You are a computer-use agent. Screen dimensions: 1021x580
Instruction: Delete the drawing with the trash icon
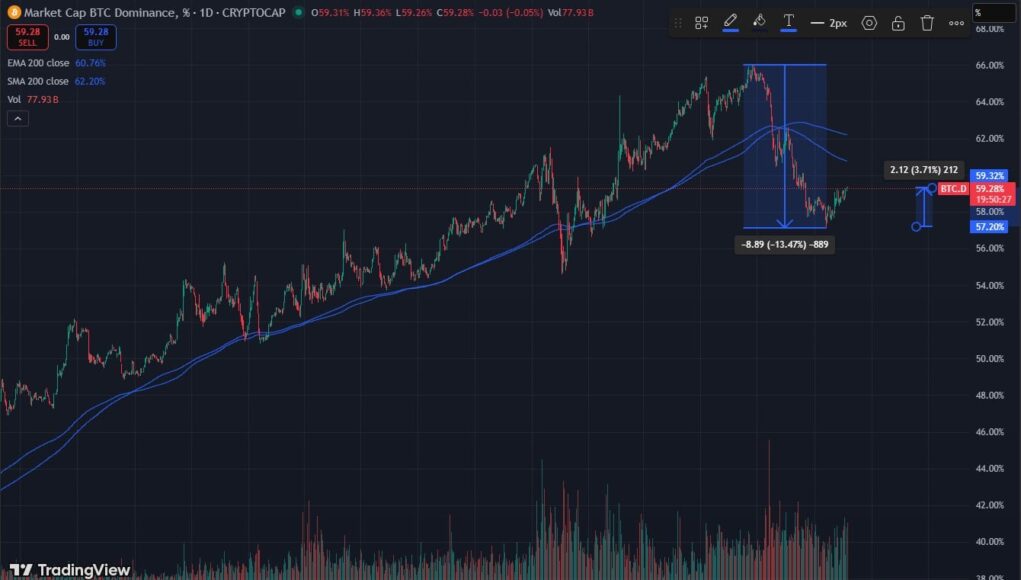(x=927, y=22)
